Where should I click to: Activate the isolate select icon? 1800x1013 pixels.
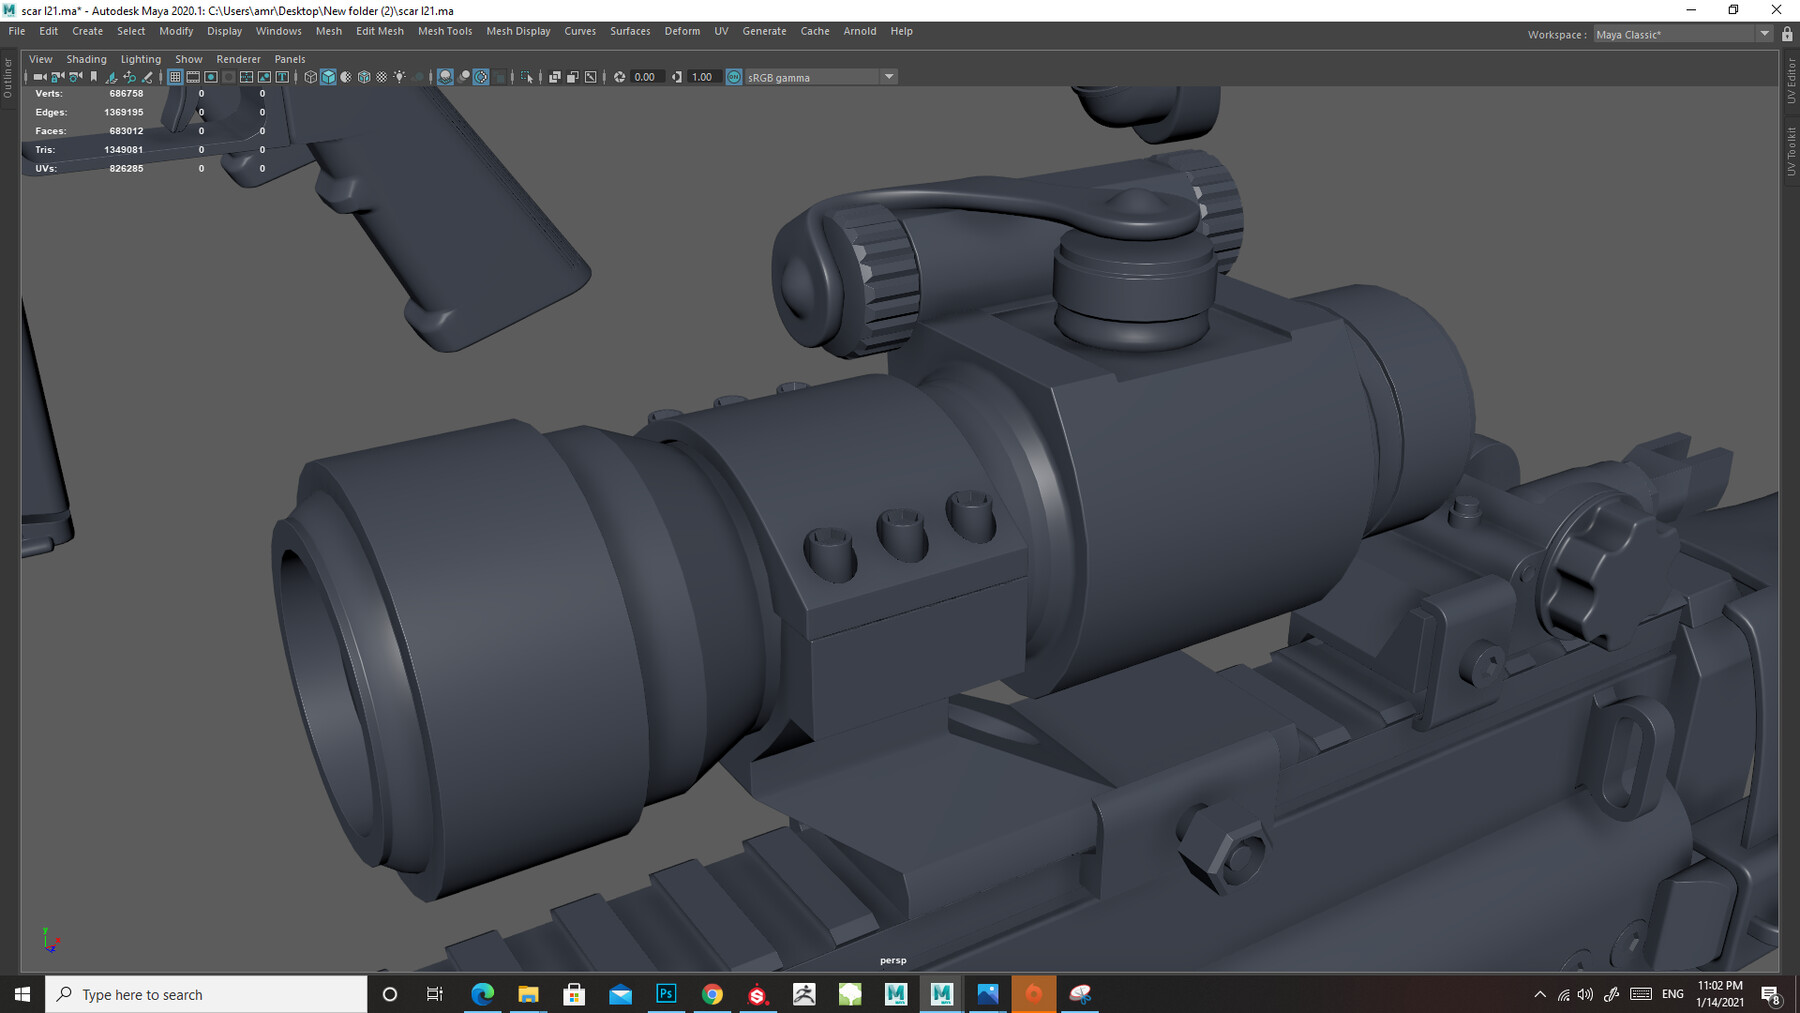525,77
